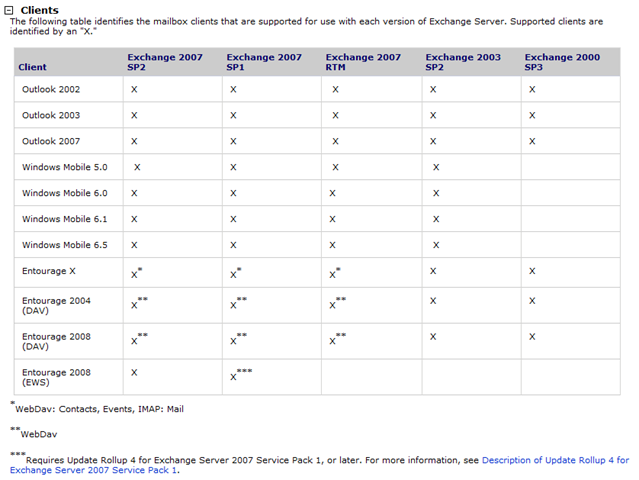639x480 pixels.
Task: Click Outlook 2003 X under Exchange 2003 SP2
Action: pos(433,115)
